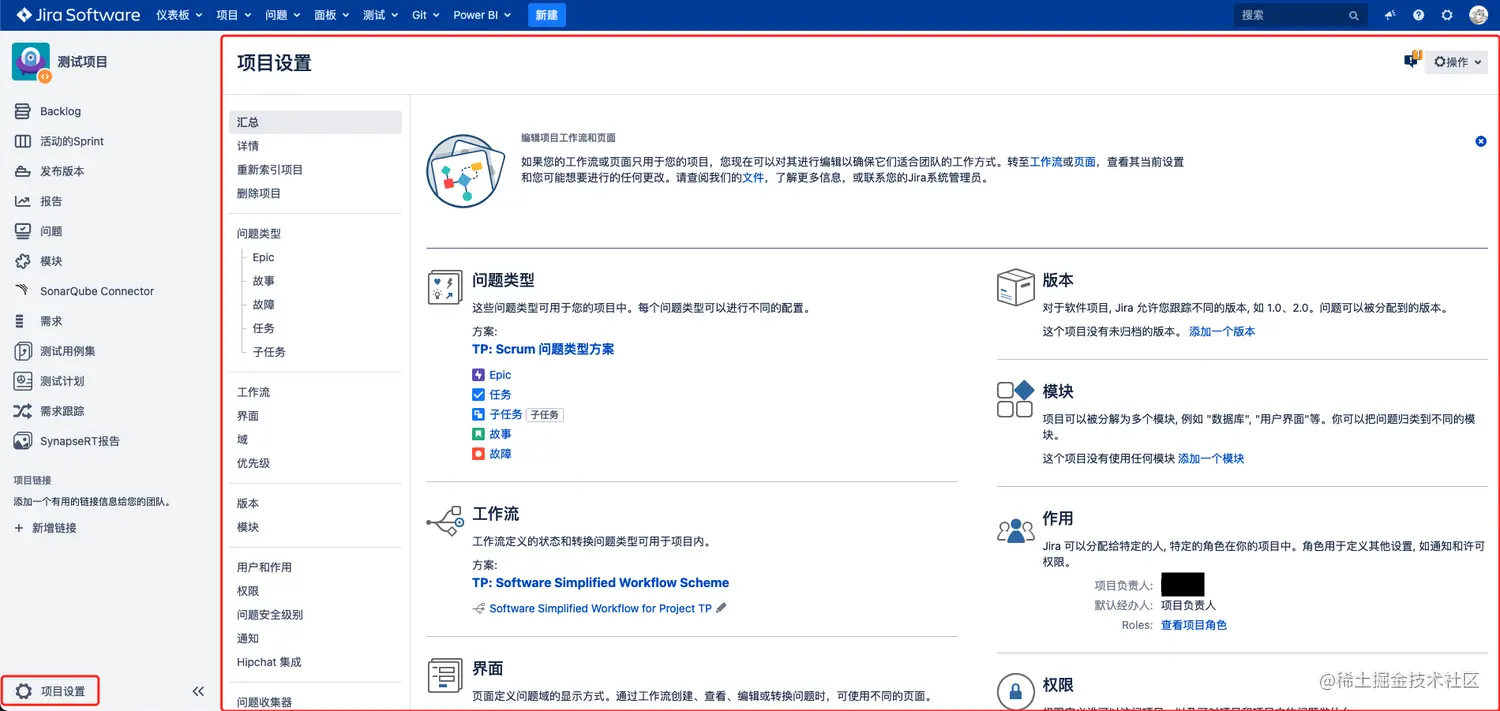Open the 项目 dropdown menu
The image size is (1500, 711).
(233, 15)
